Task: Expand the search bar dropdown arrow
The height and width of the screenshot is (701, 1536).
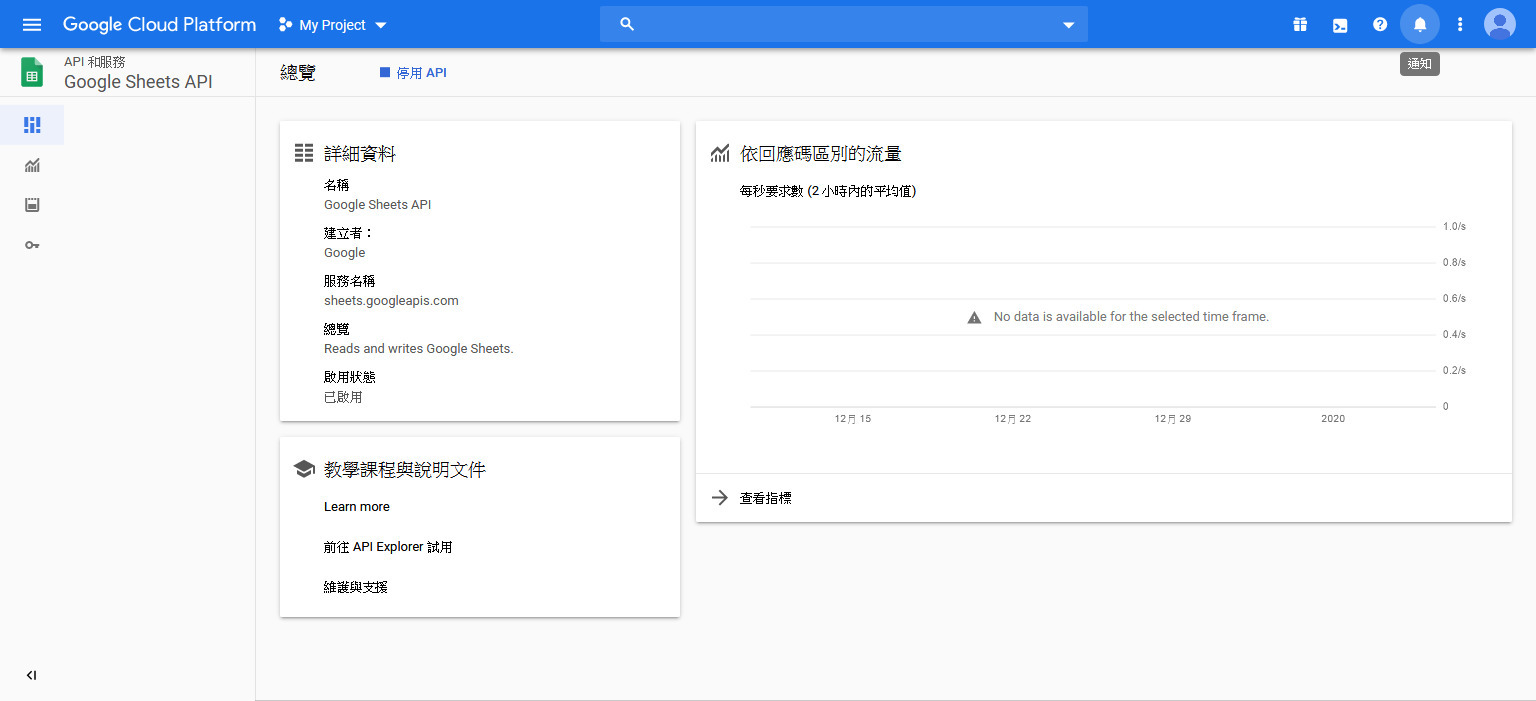Action: click(x=1068, y=25)
